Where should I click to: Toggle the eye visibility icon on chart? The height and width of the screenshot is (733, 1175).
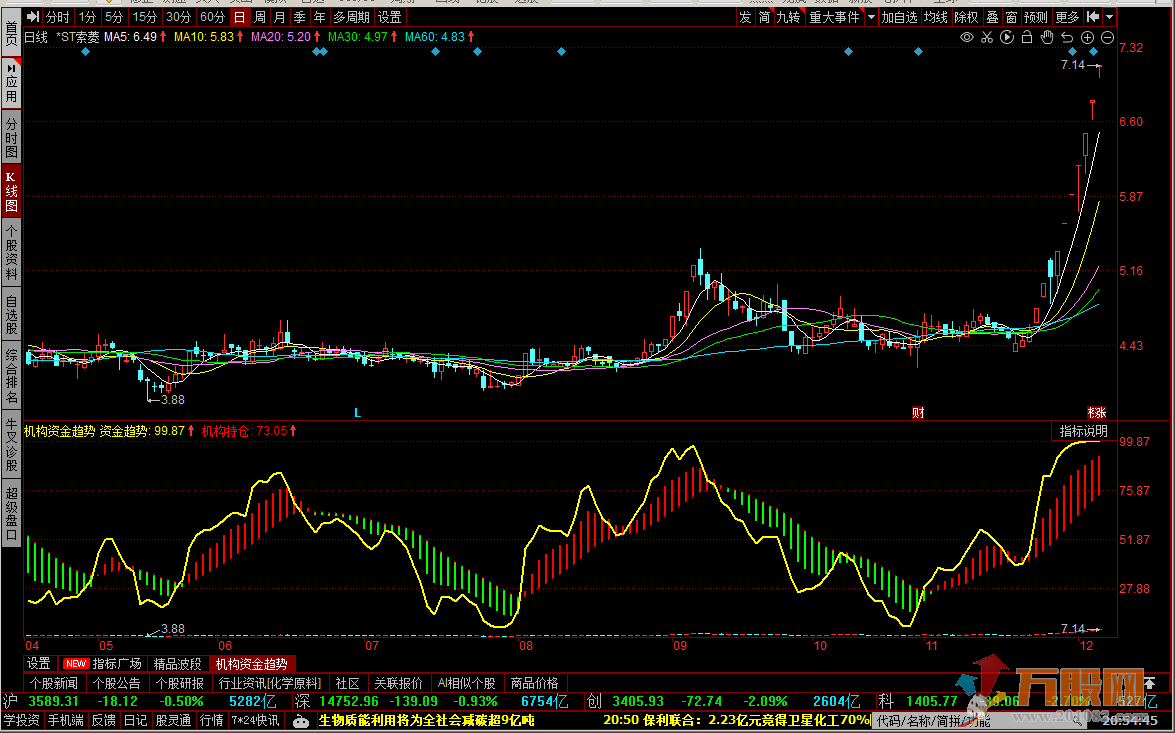(x=967, y=37)
